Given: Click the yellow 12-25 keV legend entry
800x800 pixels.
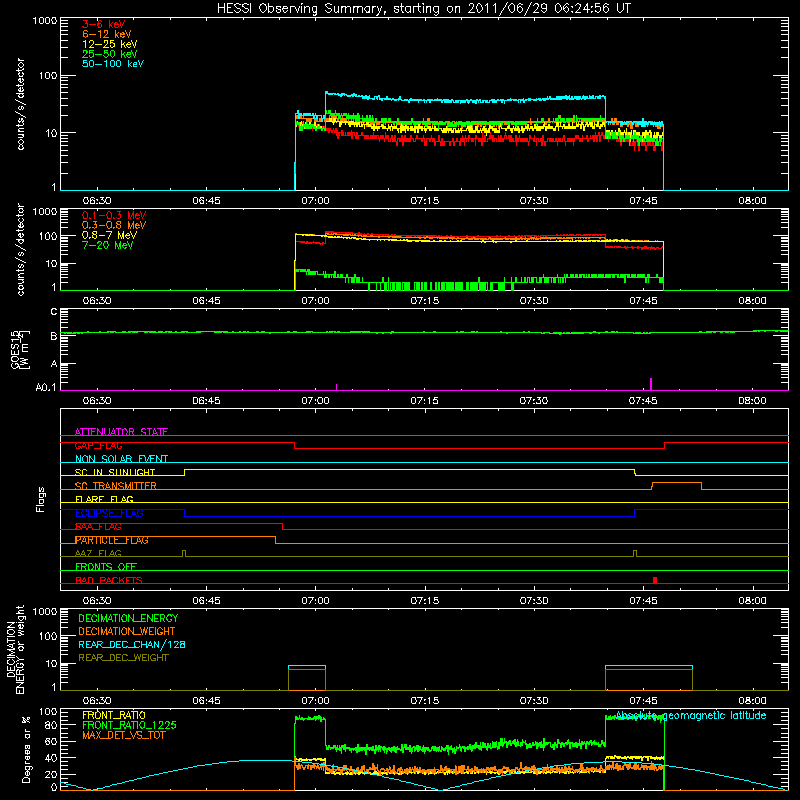Looking at the screenshot, I should (x=110, y=44).
